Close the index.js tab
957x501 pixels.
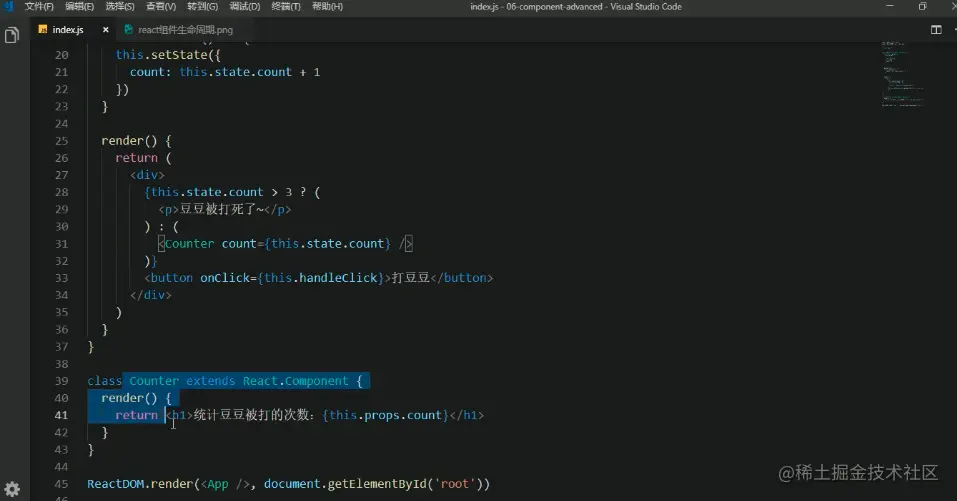(x=106, y=30)
